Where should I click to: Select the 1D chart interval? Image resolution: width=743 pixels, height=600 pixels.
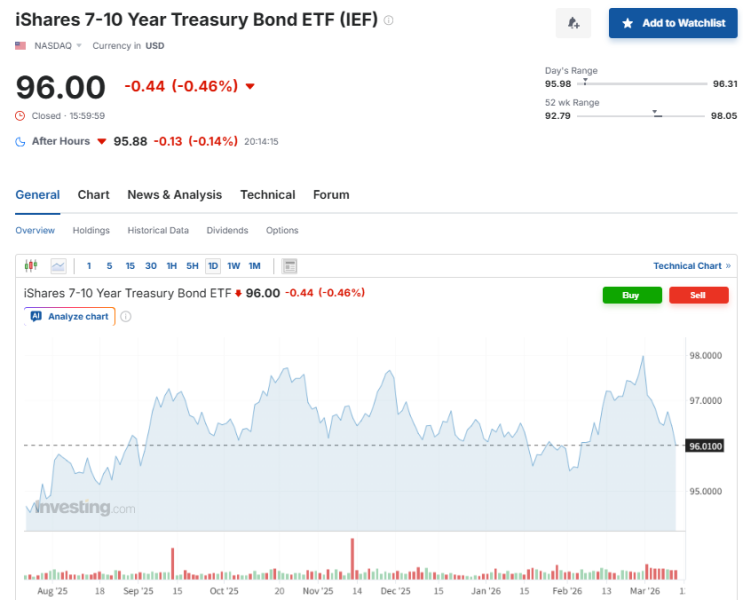pyautogui.click(x=213, y=266)
